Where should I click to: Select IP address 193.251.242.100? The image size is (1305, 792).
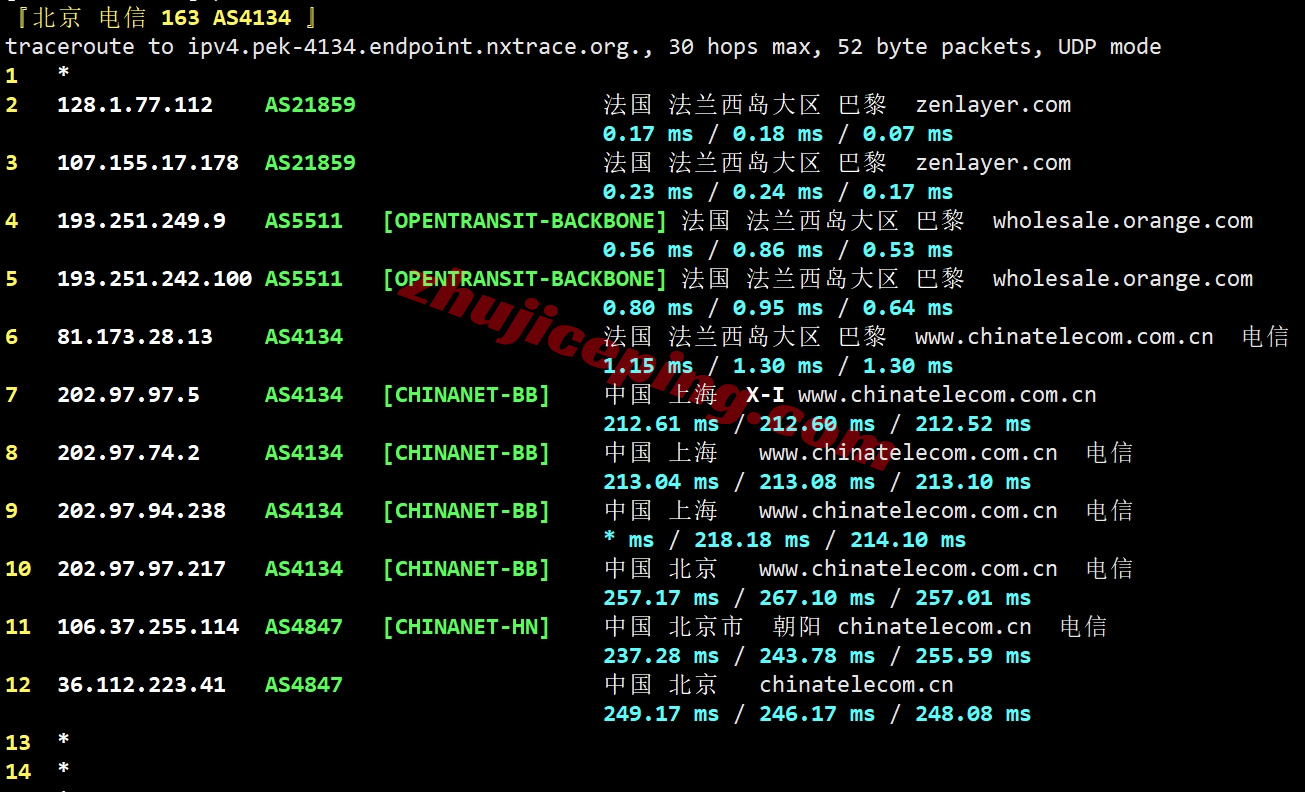coord(154,279)
